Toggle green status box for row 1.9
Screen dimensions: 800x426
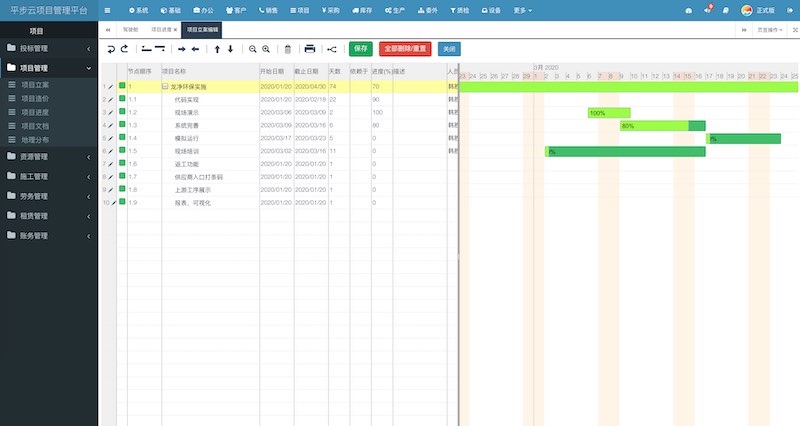tap(122, 202)
